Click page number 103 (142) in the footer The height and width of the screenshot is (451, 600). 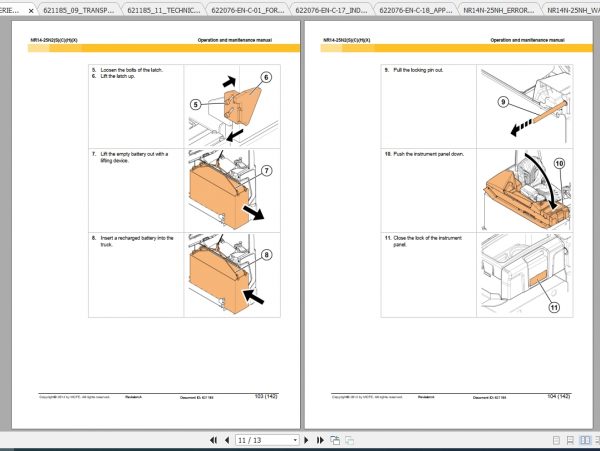pyautogui.click(x=266, y=397)
